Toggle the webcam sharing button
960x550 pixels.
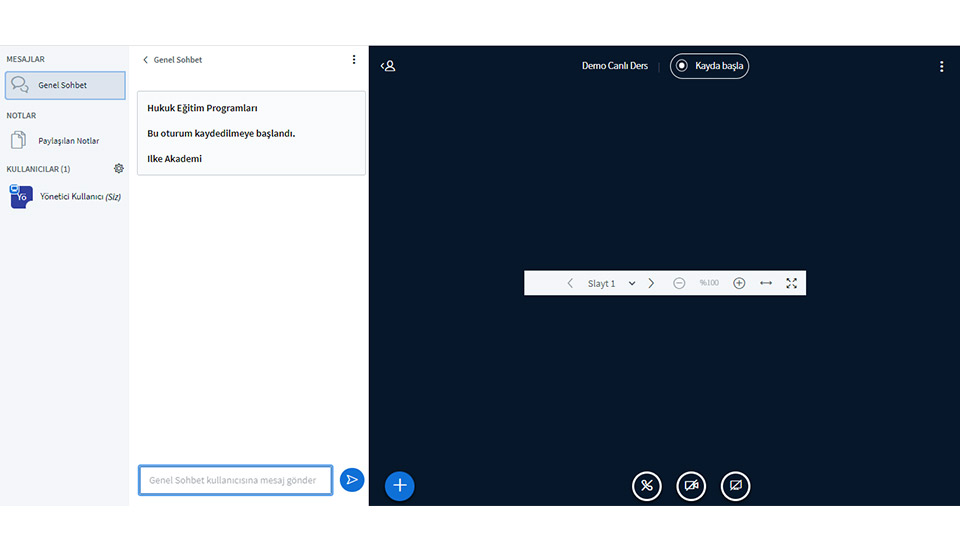click(x=691, y=486)
